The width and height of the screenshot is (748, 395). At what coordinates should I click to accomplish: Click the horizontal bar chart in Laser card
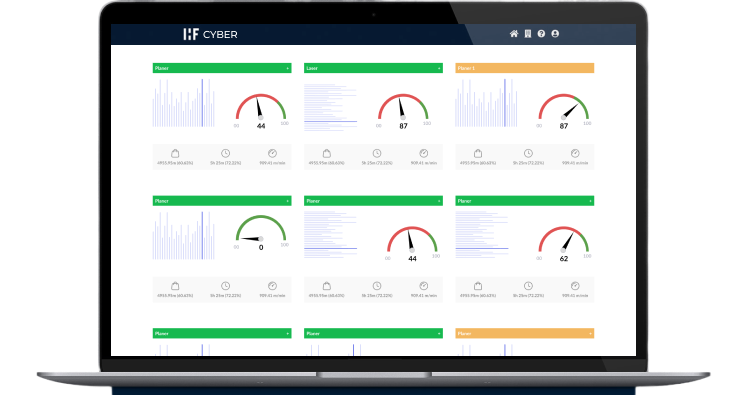(330, 107)
